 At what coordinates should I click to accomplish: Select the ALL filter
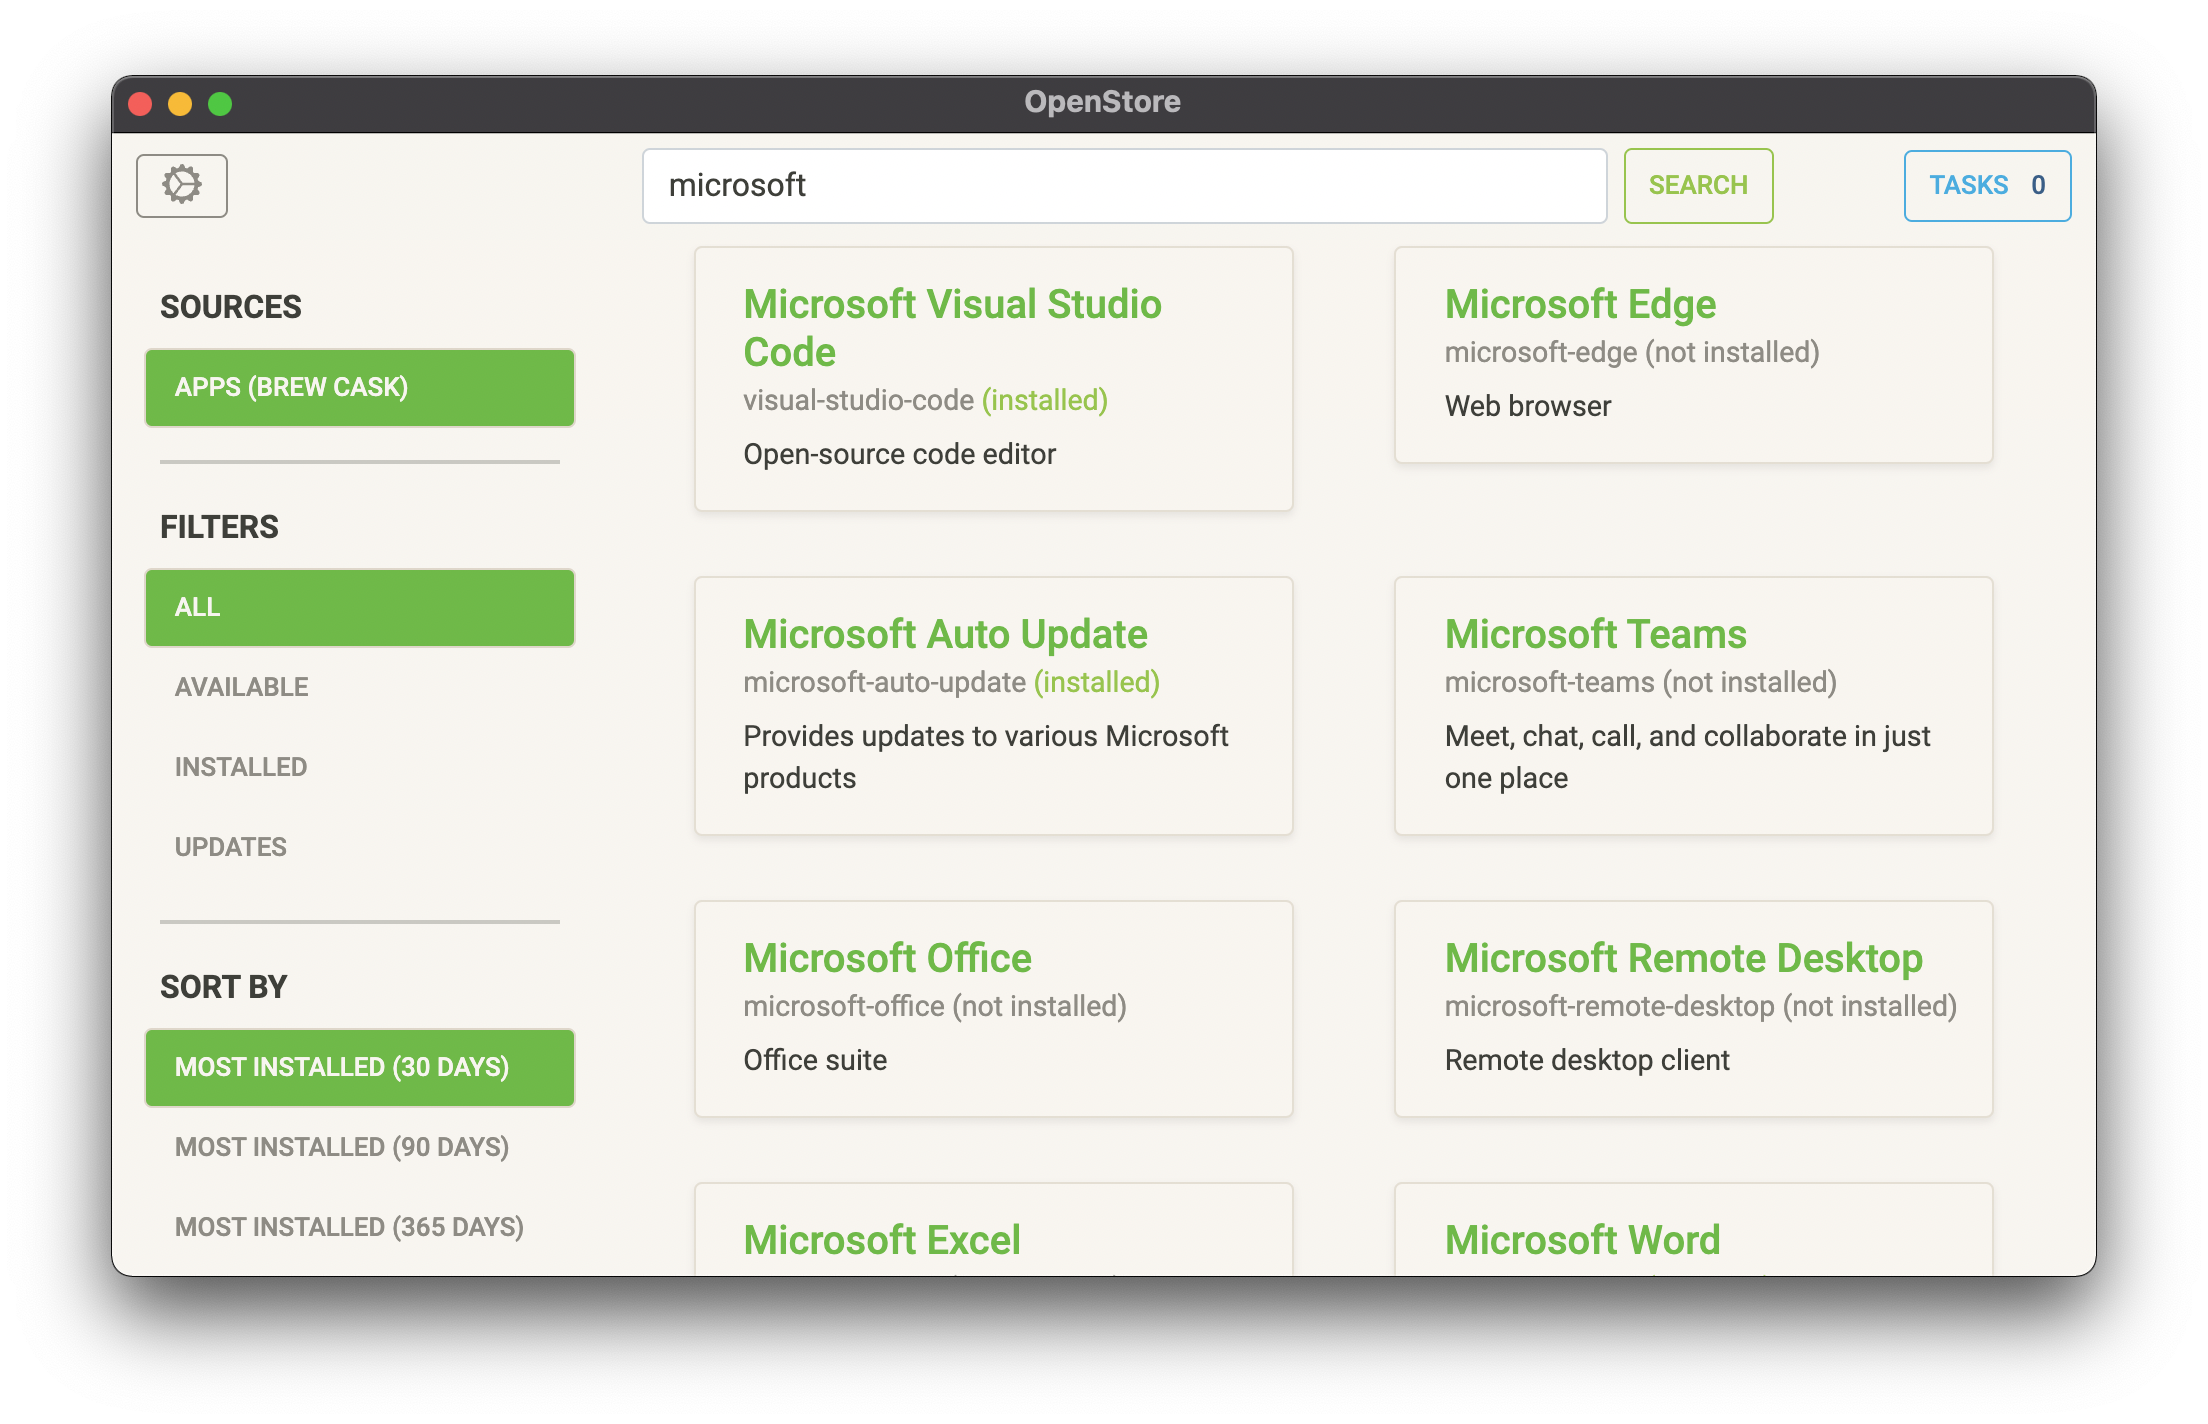coord(360,608)
